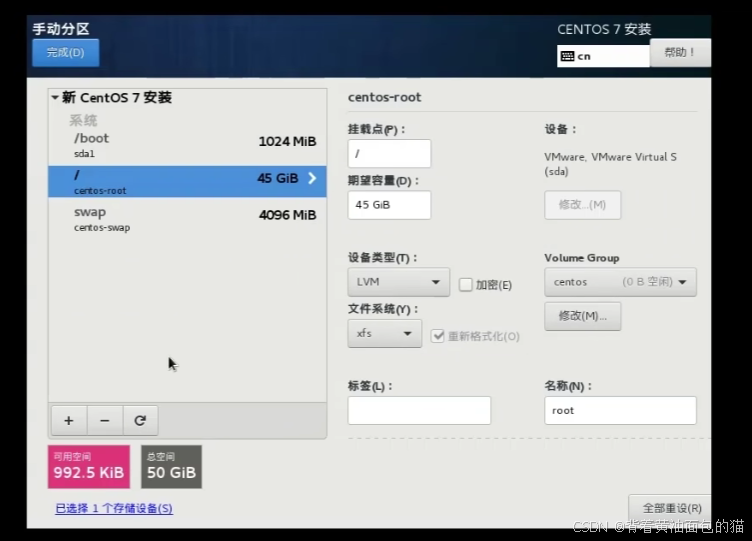Click the 总空间 50 GiB box

(171, 467)
